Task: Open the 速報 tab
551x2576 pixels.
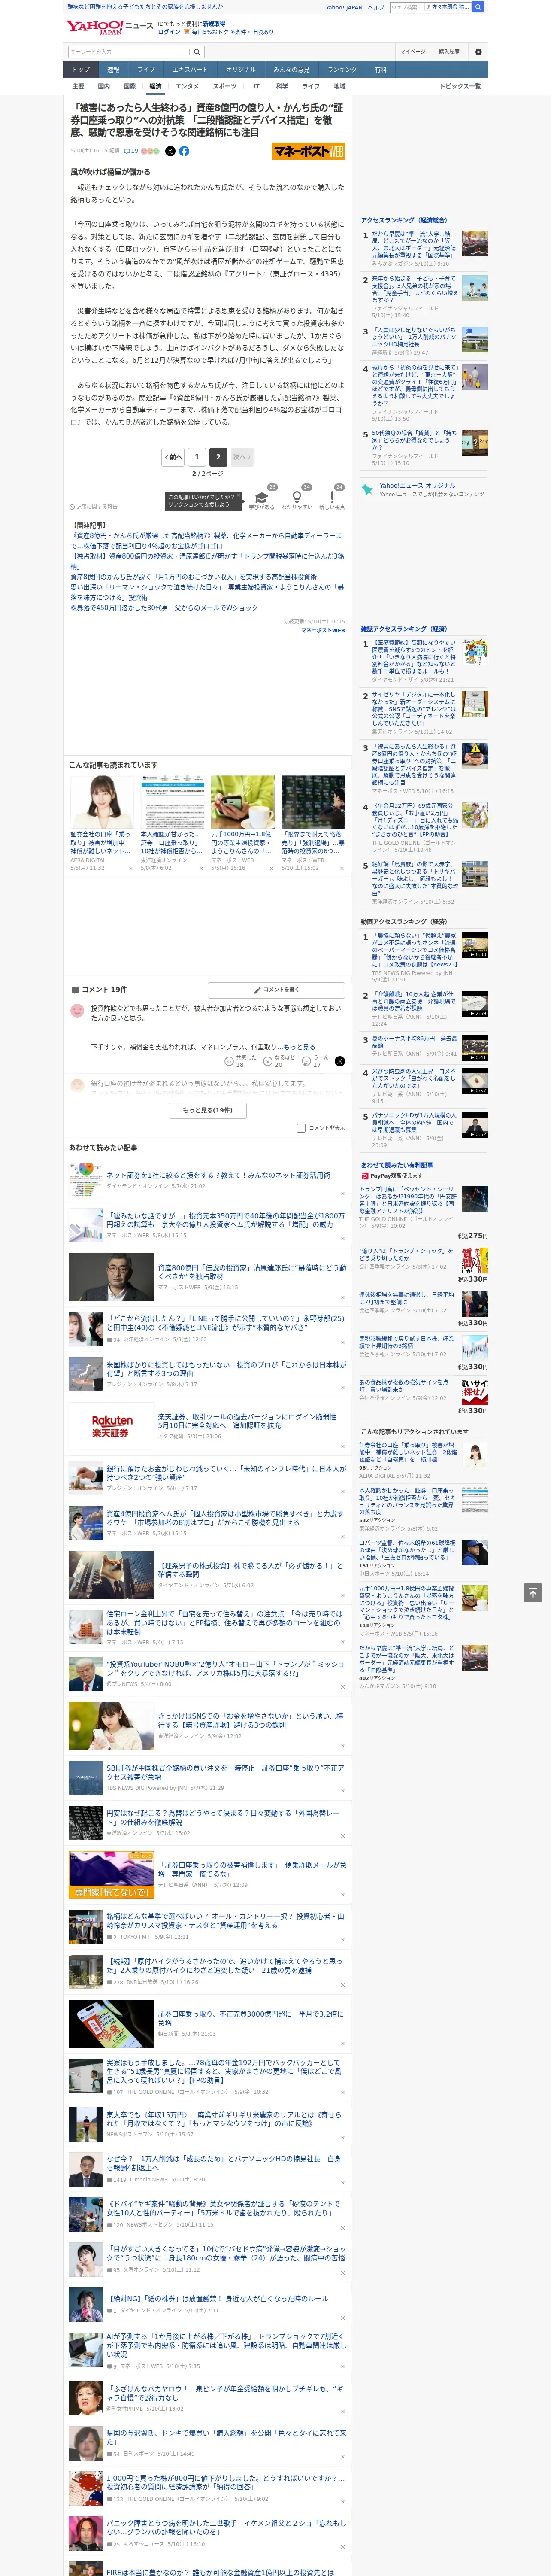Action: pos(113,70)
